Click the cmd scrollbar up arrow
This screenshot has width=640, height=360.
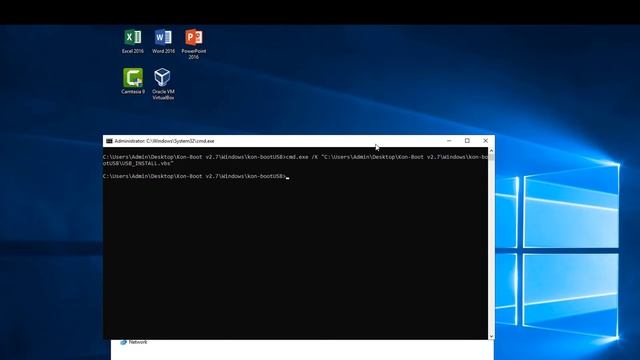tap(491, 151)
